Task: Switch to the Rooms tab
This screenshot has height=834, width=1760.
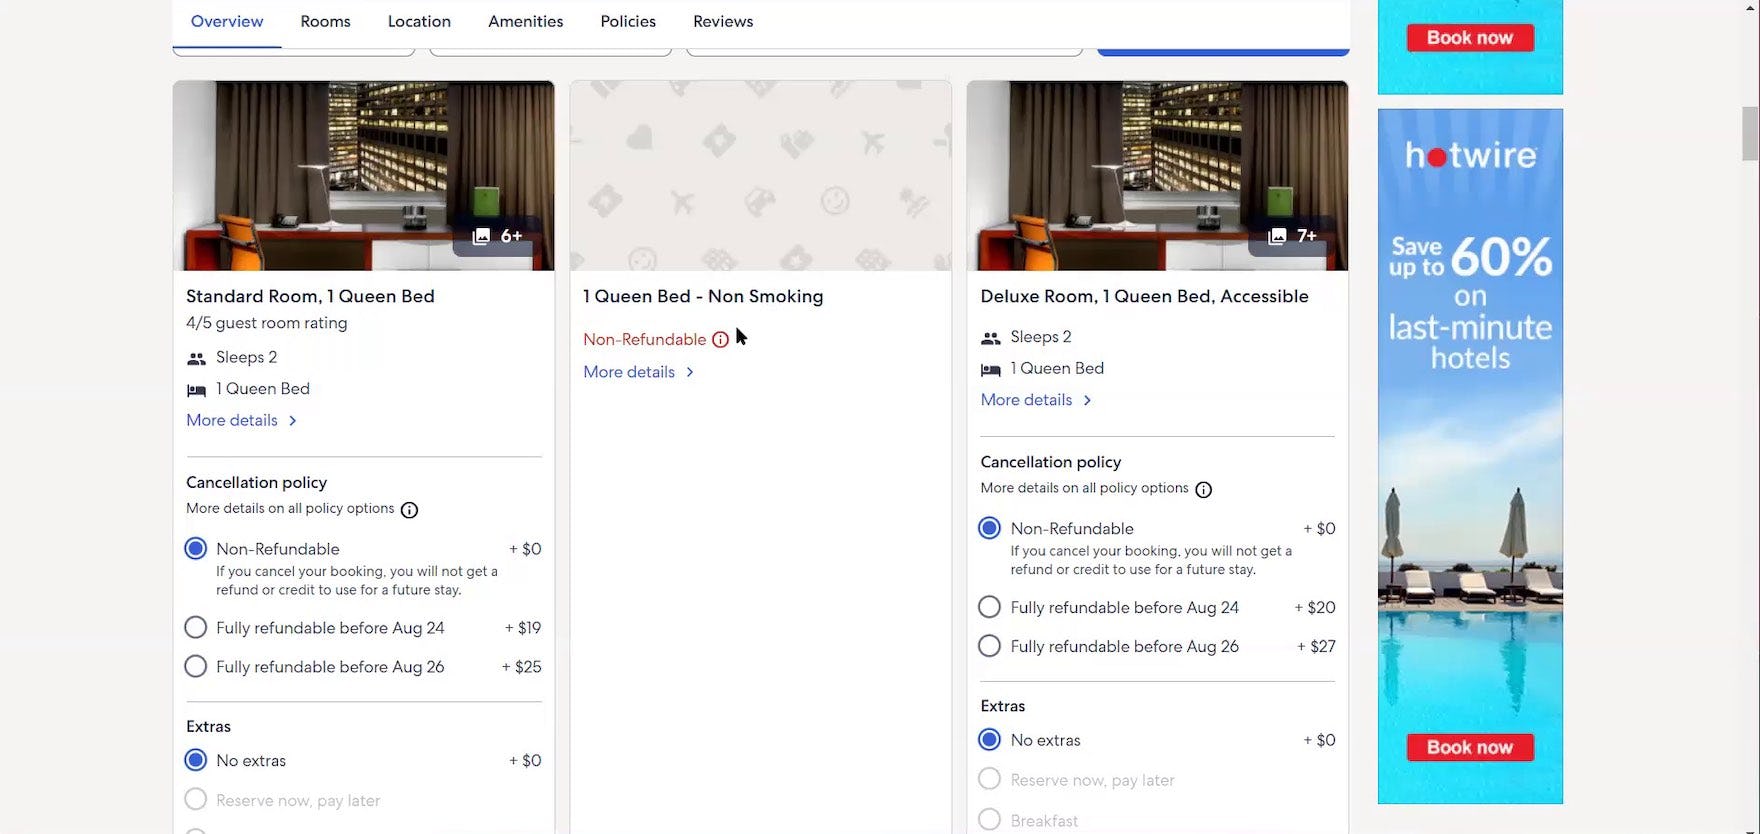Action: click(325, 21)
